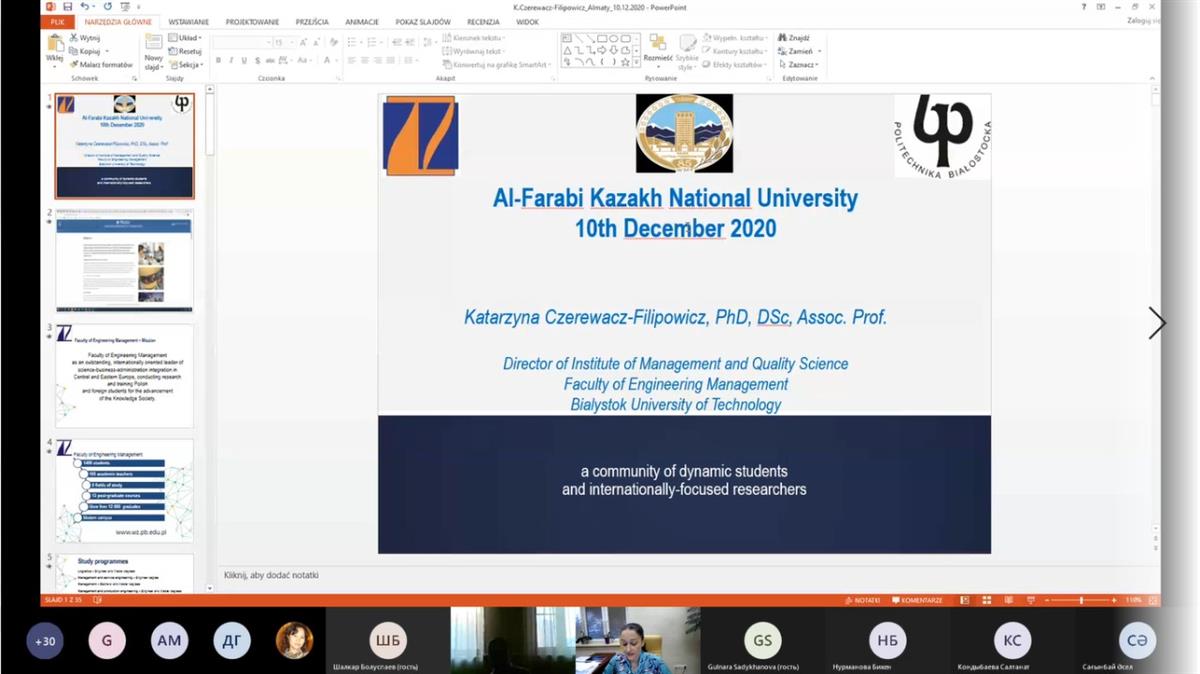Open the Rozmieść (Arrange) tool
Image resolution: width=1200 pixels, height=674 pixels.
(x=657, y=48)
